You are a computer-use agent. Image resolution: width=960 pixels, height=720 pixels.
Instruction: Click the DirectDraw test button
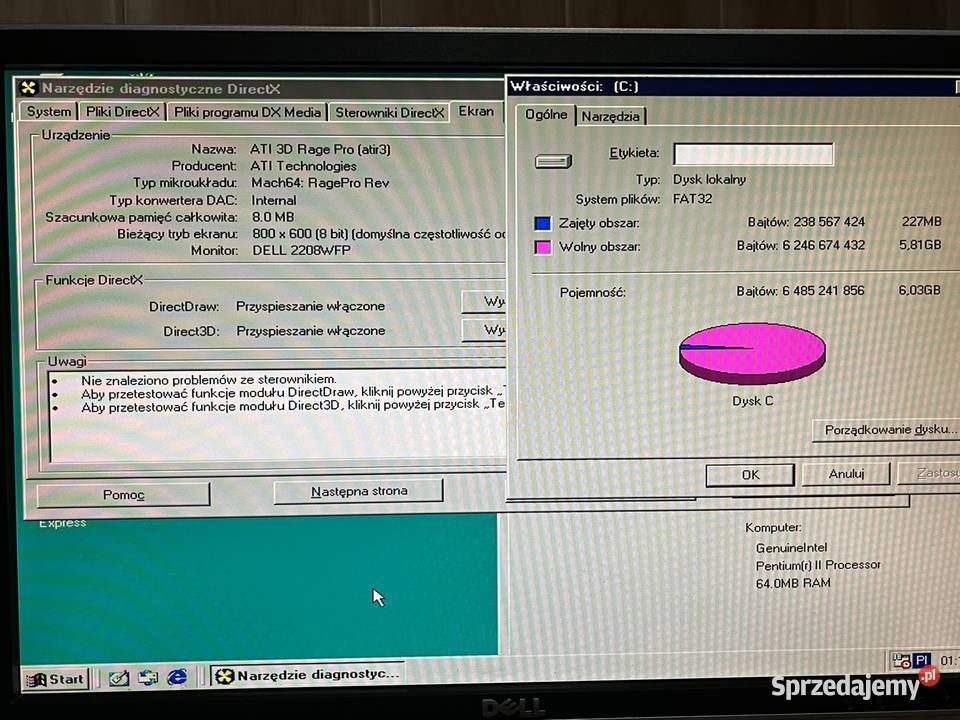485,301
